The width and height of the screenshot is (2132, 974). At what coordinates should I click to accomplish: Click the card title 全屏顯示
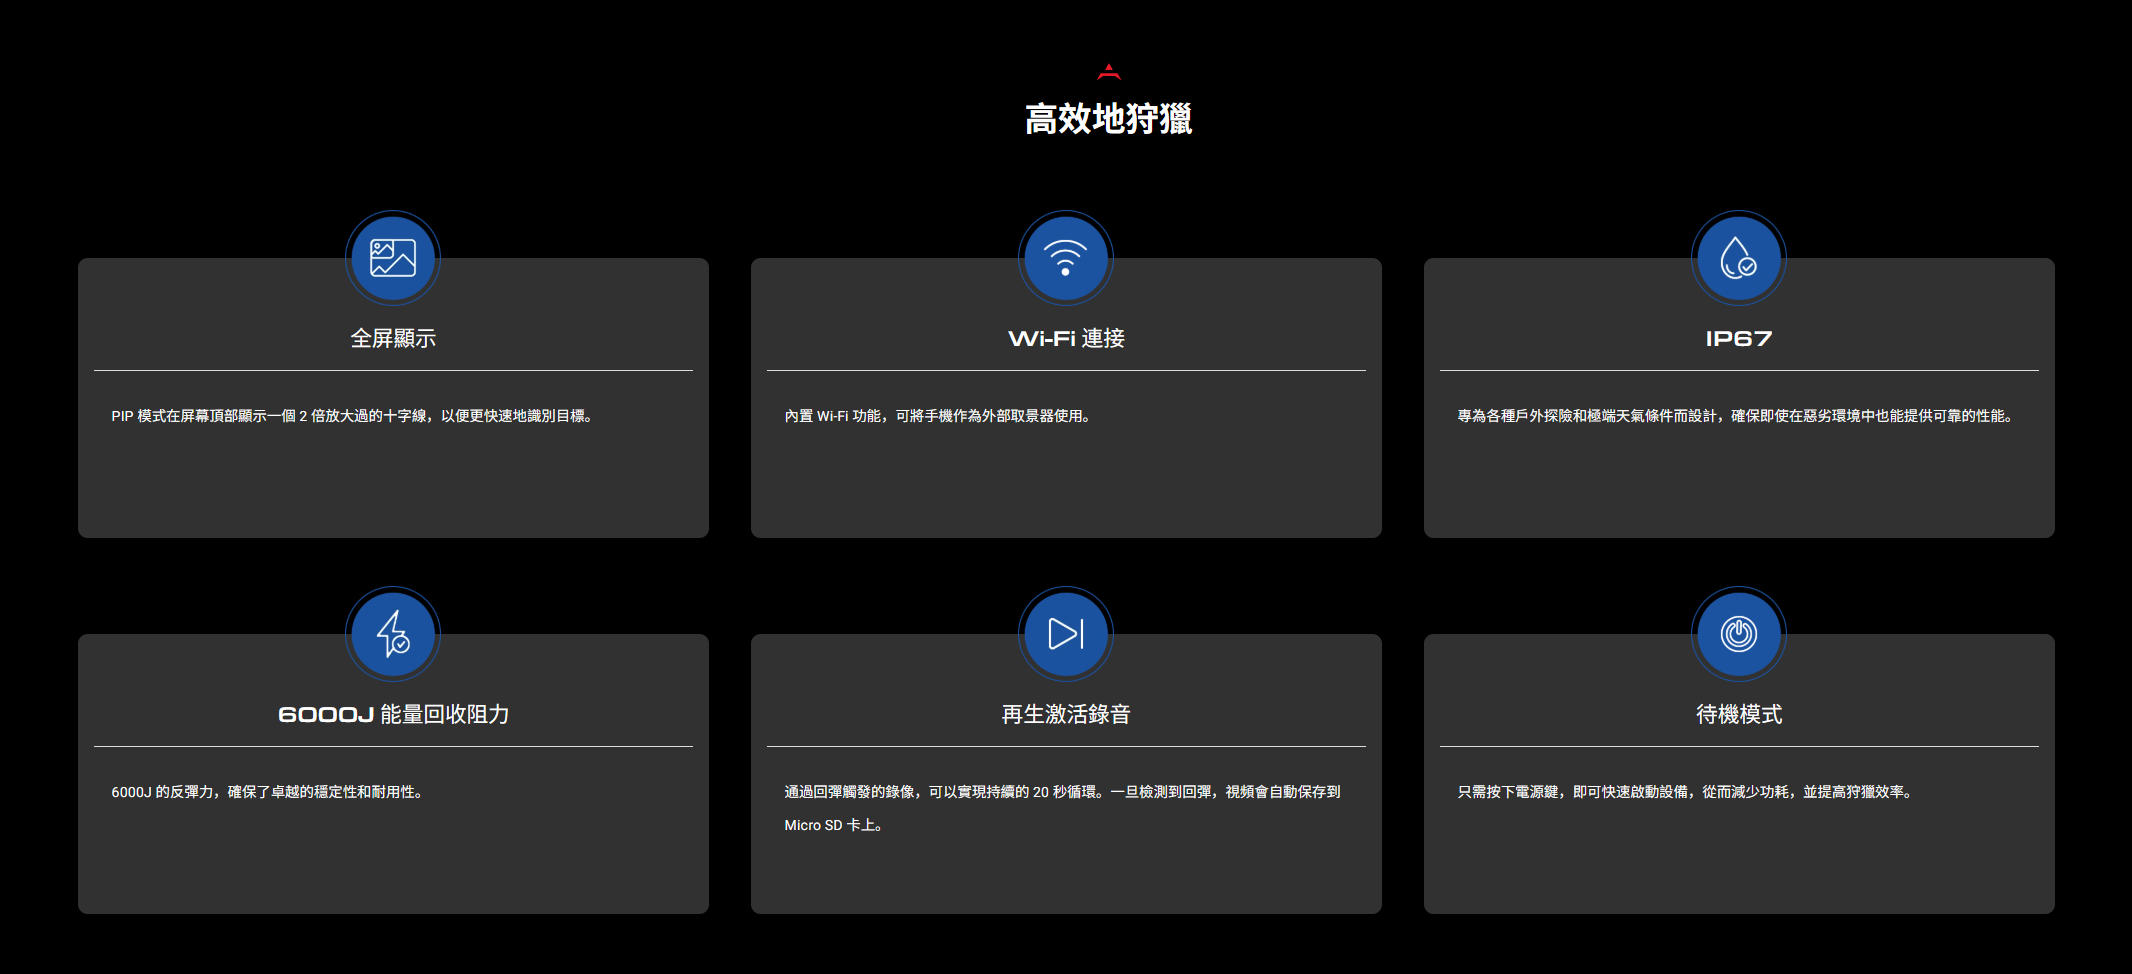[x=393, y=339]
